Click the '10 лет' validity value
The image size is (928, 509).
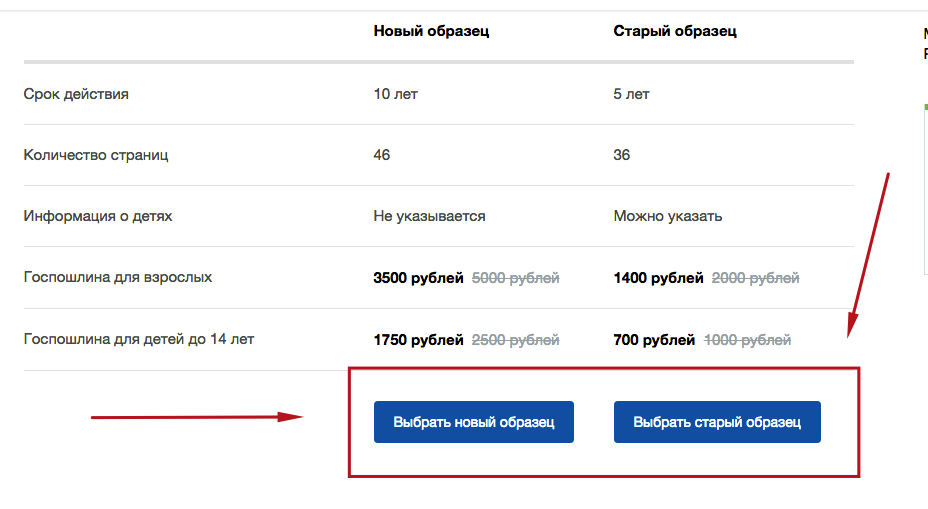tap(396, 94)
